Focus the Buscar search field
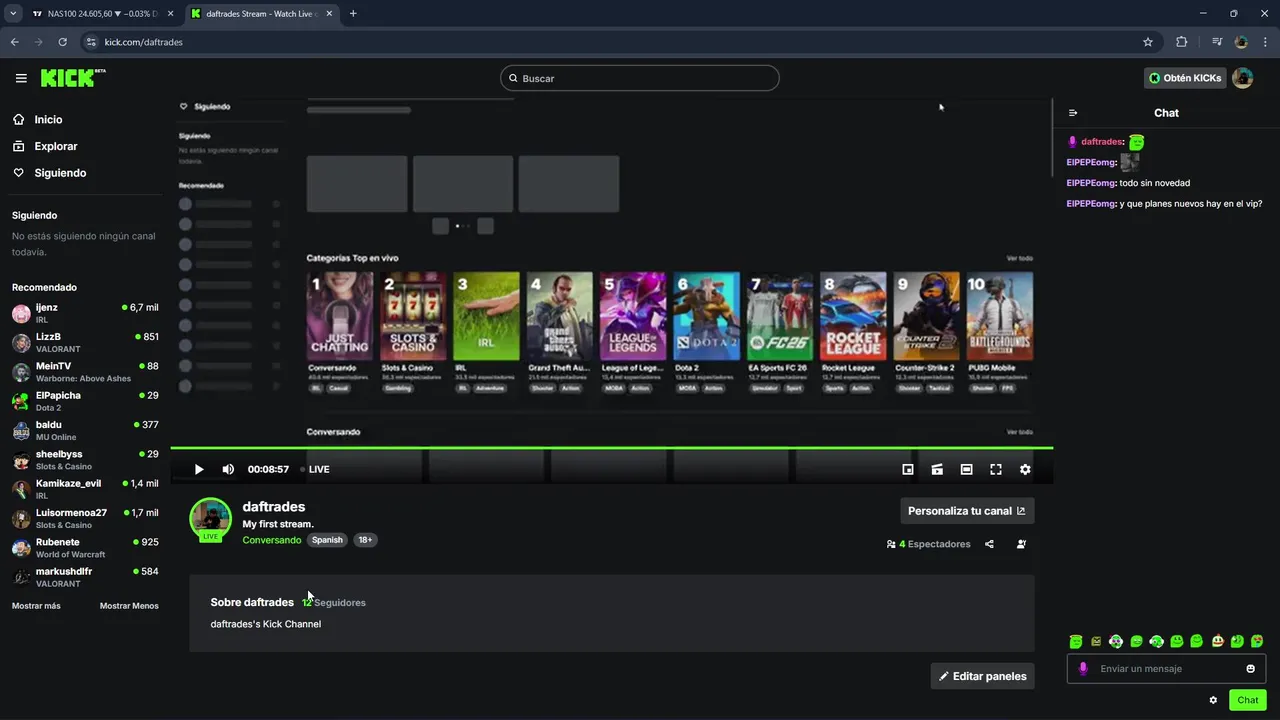The image size is (1280, 720). coord(640,78)
